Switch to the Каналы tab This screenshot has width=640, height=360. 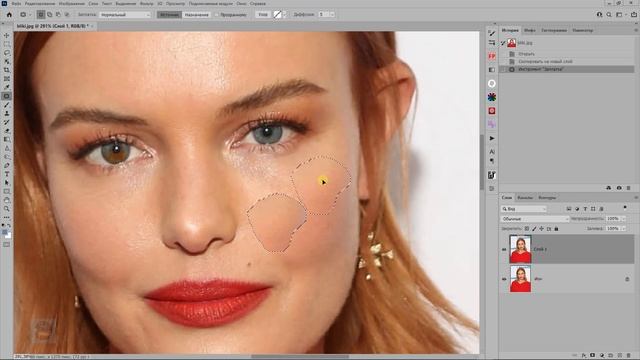(525, 198)
